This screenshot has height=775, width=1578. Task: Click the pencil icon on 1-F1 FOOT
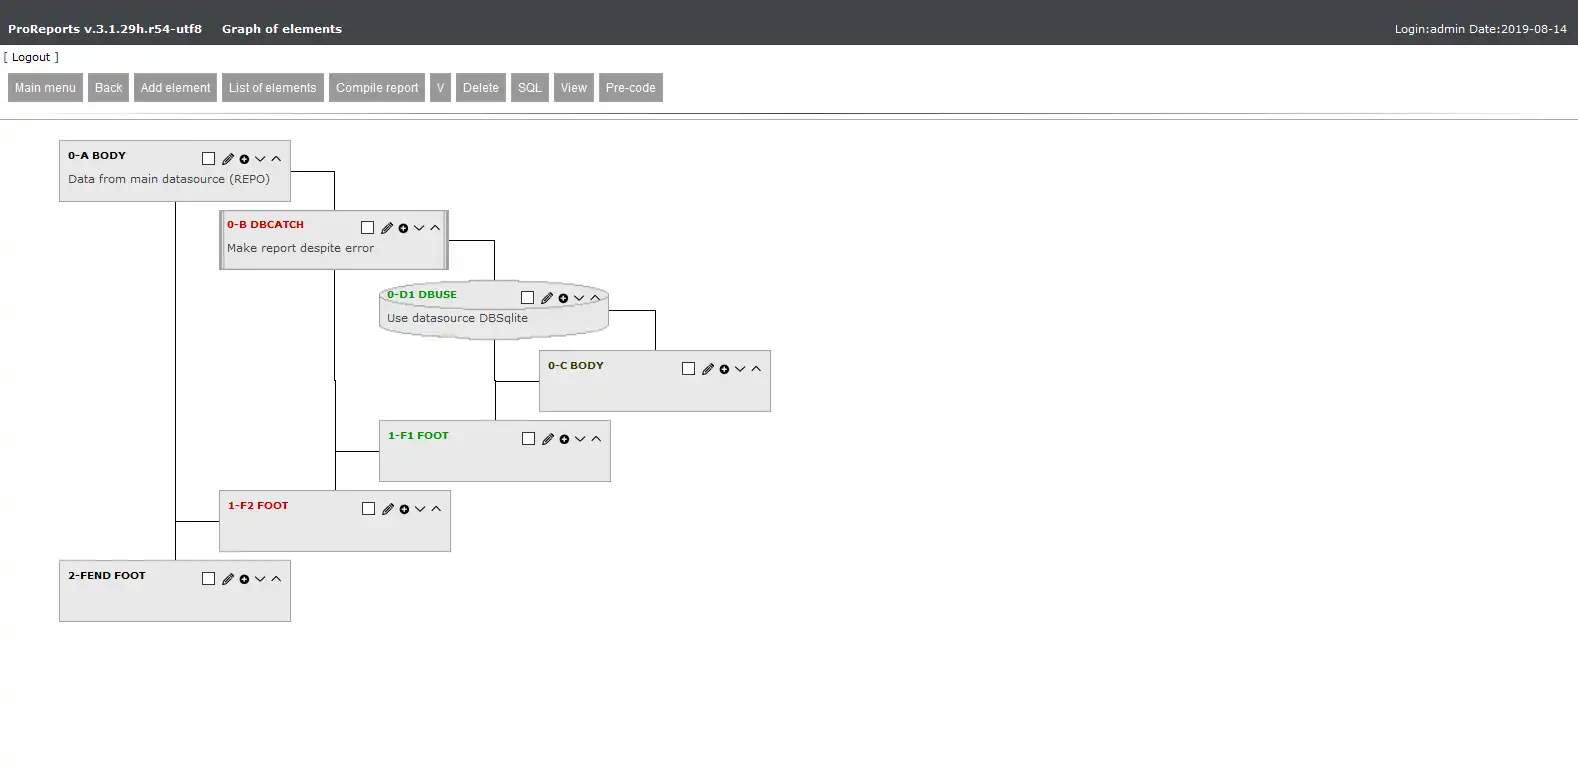(548, 439)
